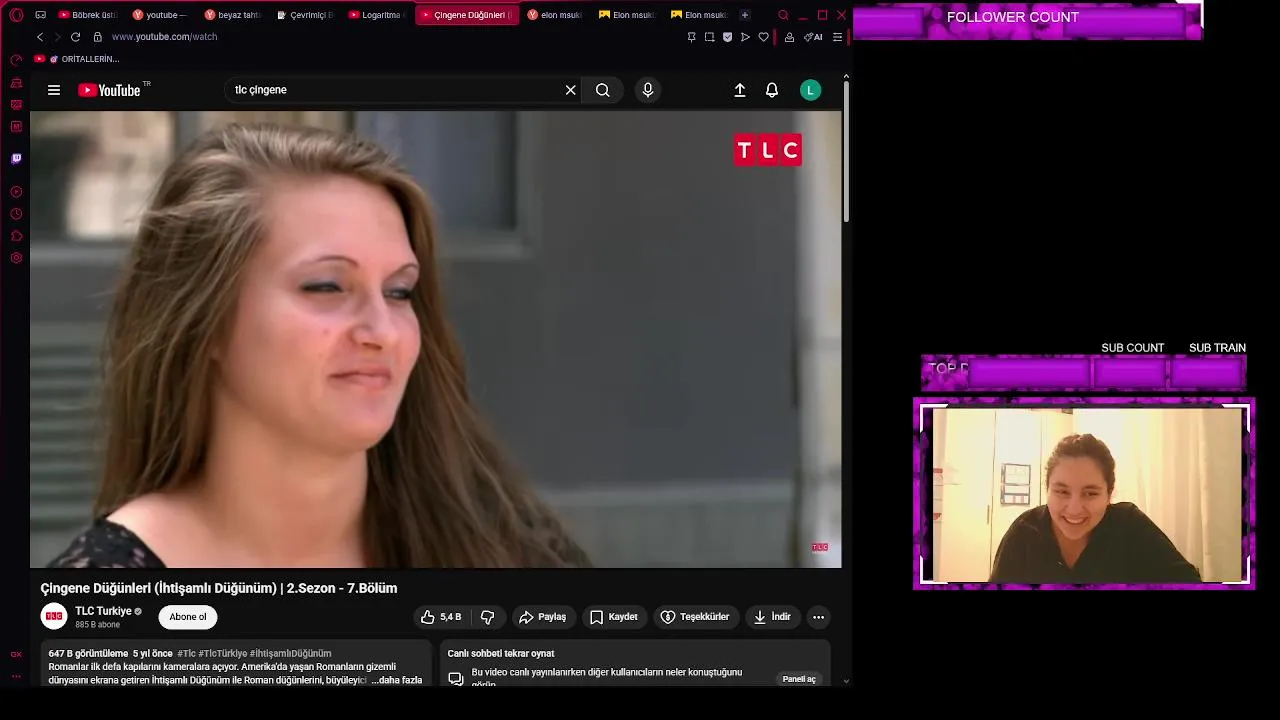1280x720 pixels.
Task: Switch to the Çevrimiçi tab
Action: coord(304,15)
